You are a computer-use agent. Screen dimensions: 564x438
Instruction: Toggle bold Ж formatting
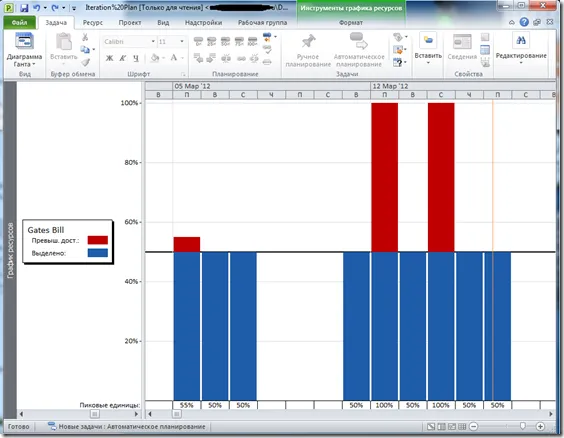pos(109,58)
